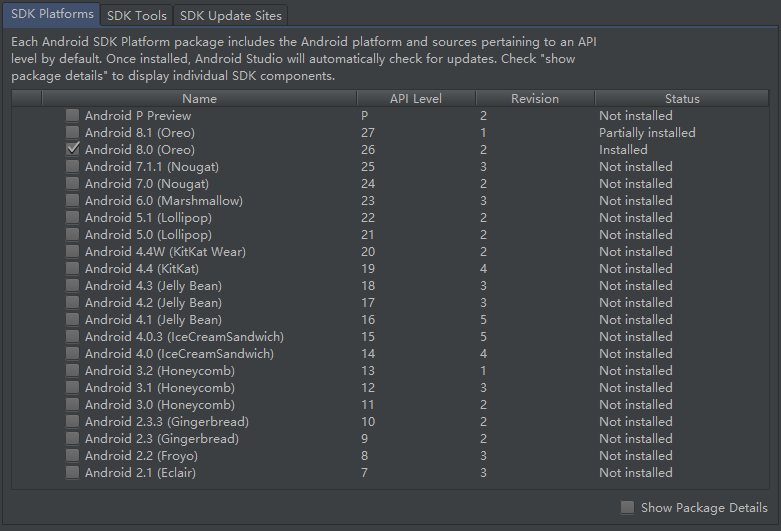
Task: Click API level 15 cell
Action: (368, 337)
